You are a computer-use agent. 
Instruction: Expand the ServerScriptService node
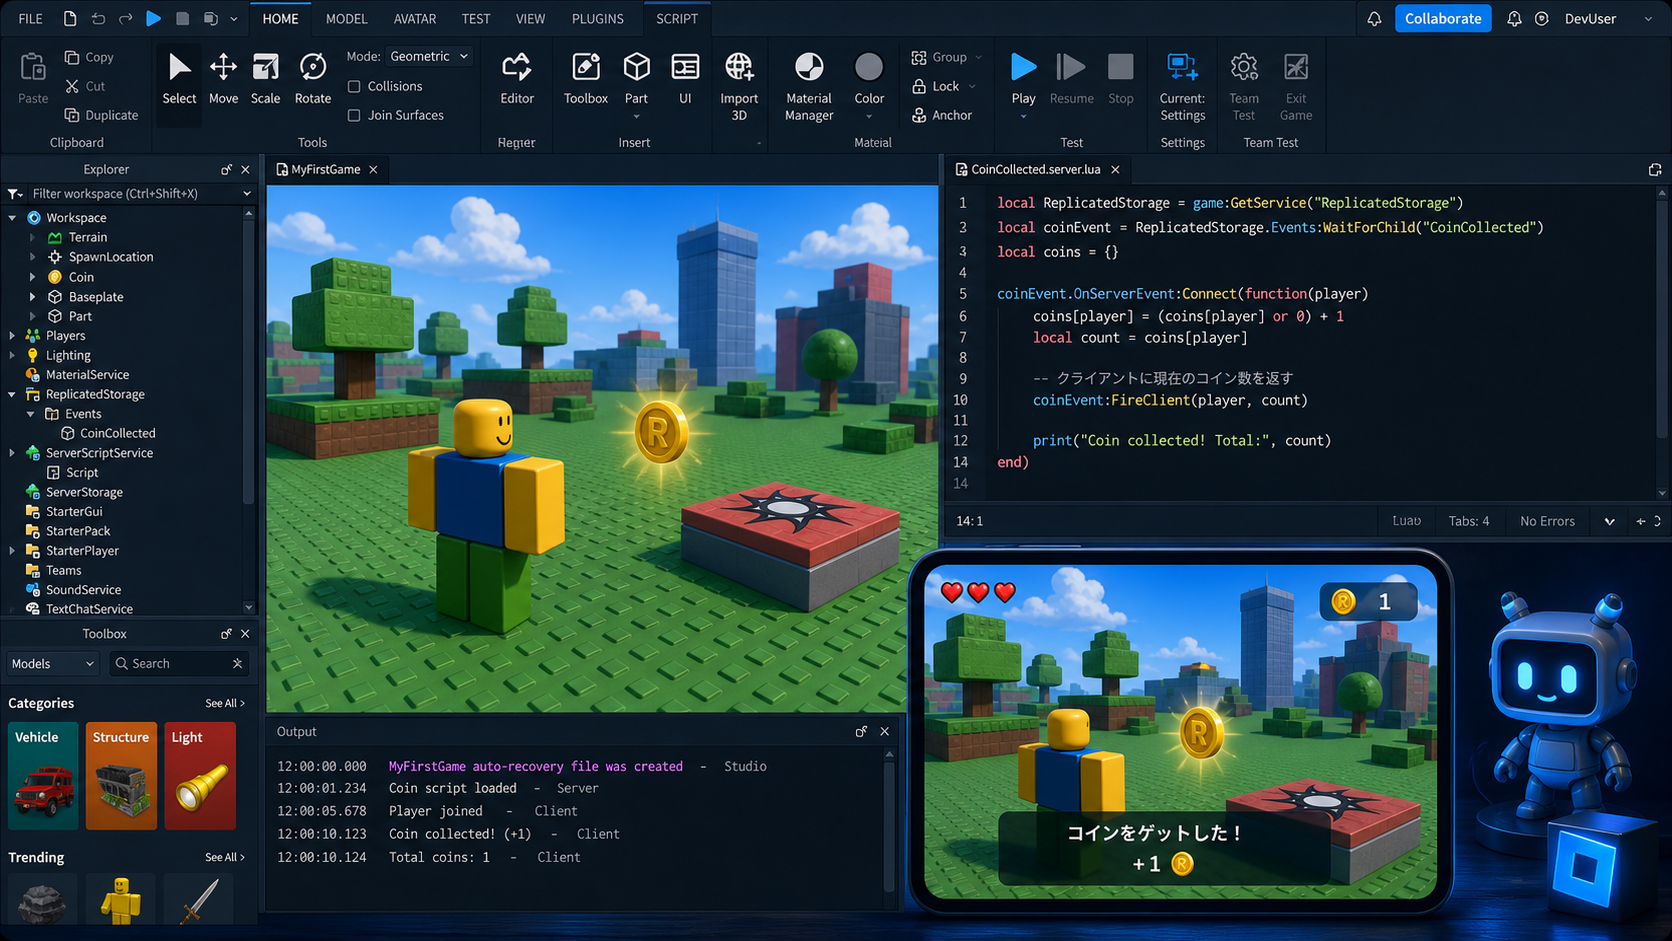[12, 454]
